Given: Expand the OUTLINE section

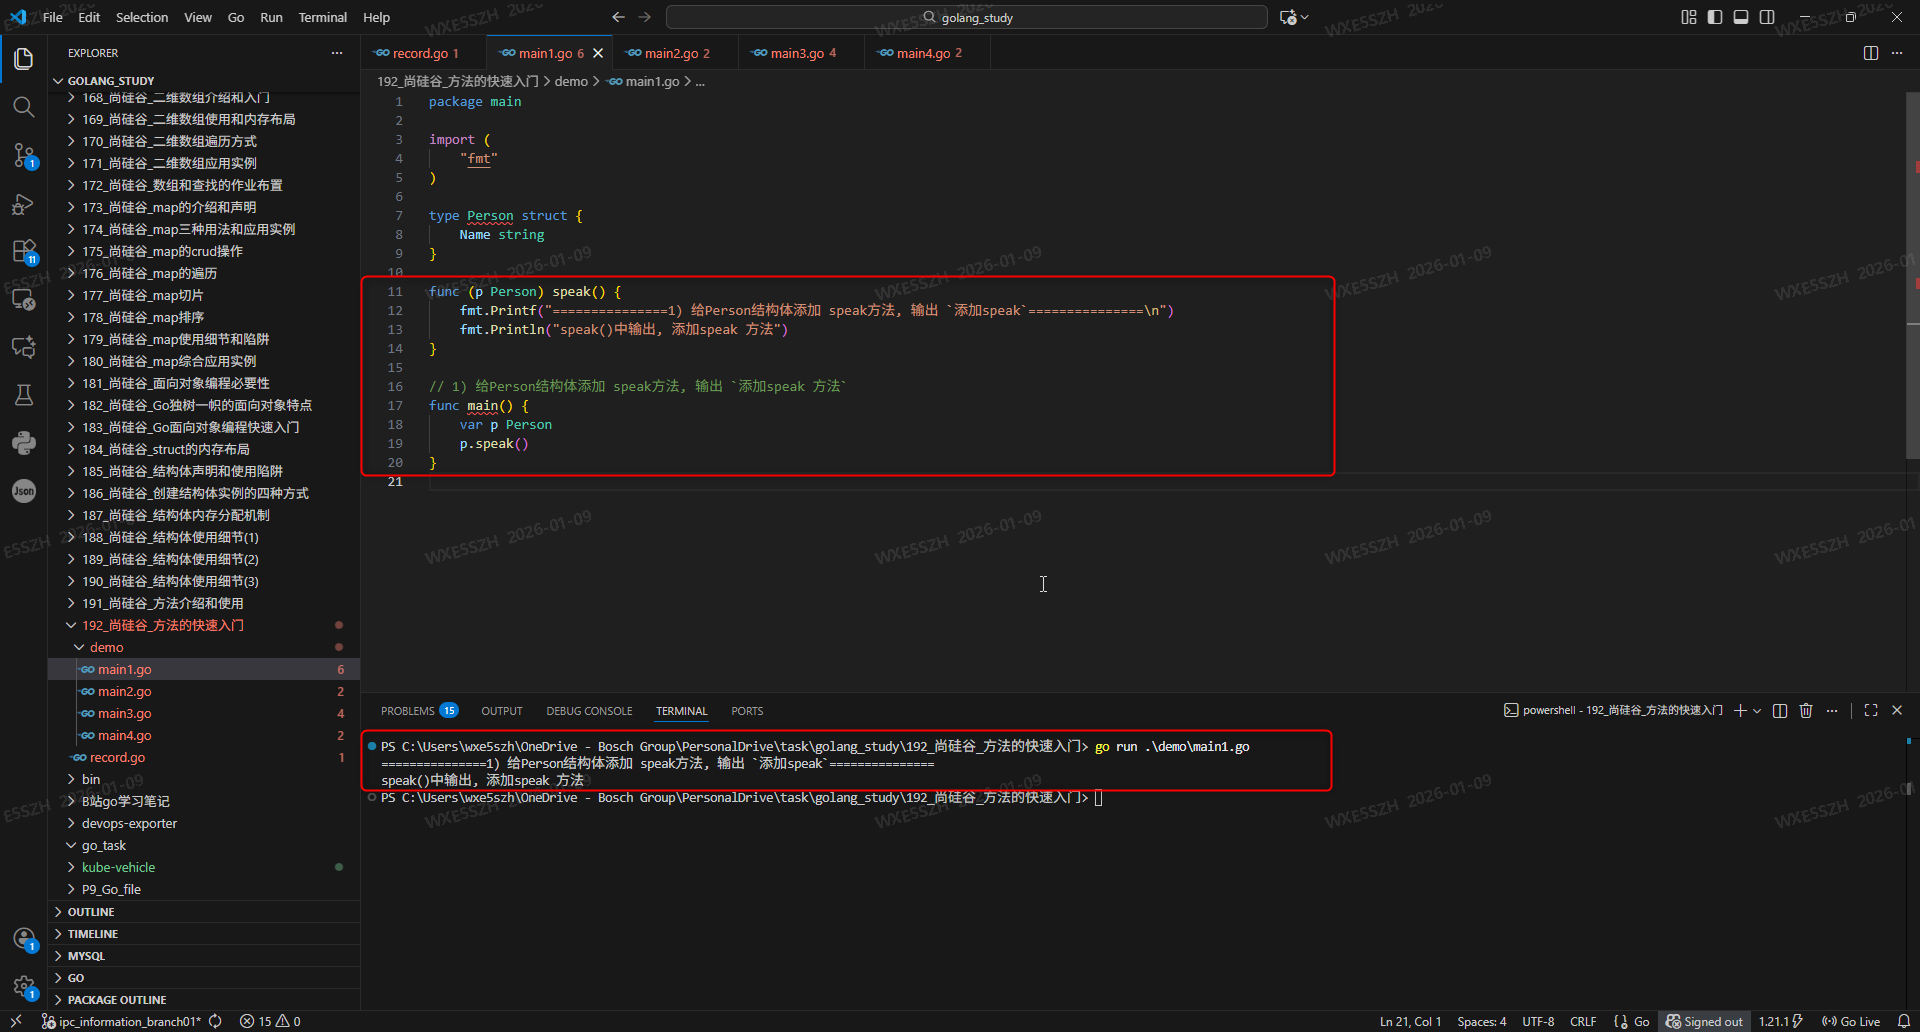Looking at the screenshot, I should [x=91, y=912].
